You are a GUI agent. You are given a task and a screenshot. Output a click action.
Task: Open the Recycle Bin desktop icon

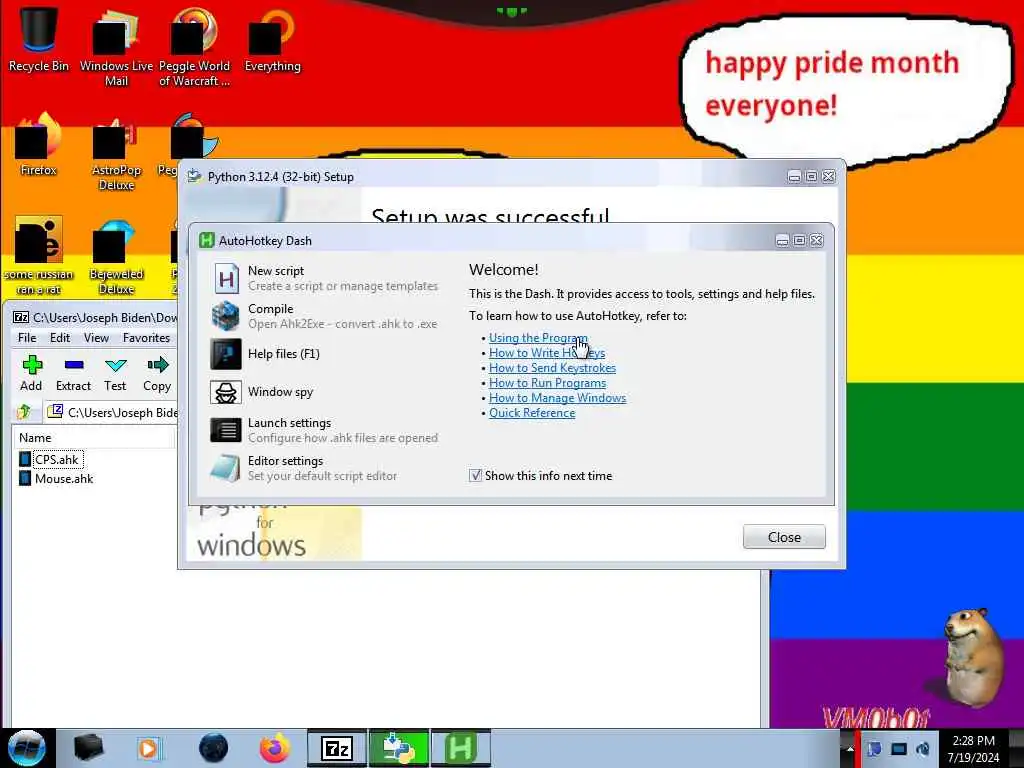click(x=39, y=39)
